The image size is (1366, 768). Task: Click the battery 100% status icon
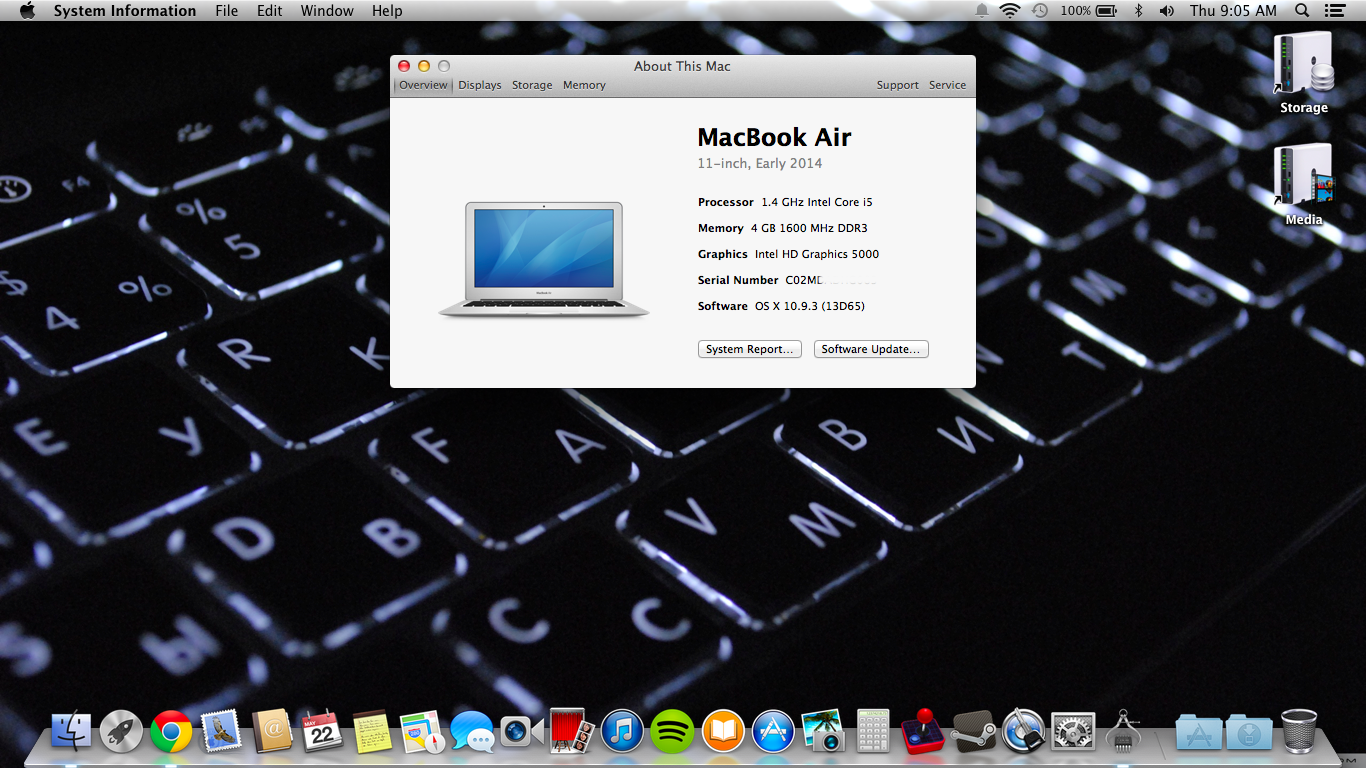pyautogui.click(x=1089, y=11)
